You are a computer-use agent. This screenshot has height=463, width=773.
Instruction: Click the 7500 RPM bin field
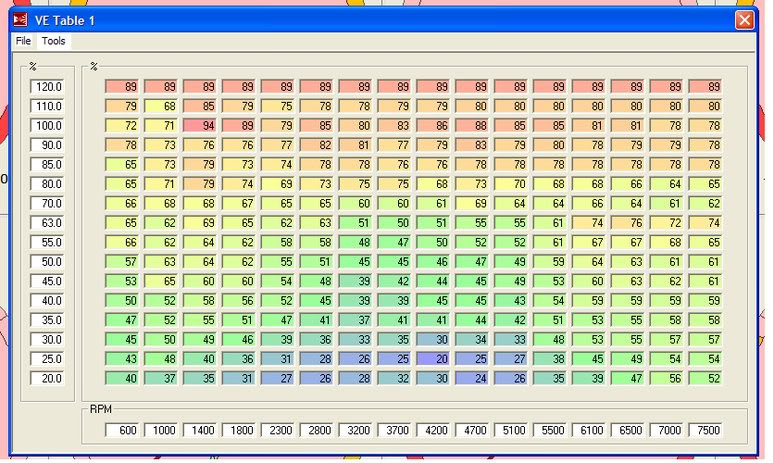point(705,430)
